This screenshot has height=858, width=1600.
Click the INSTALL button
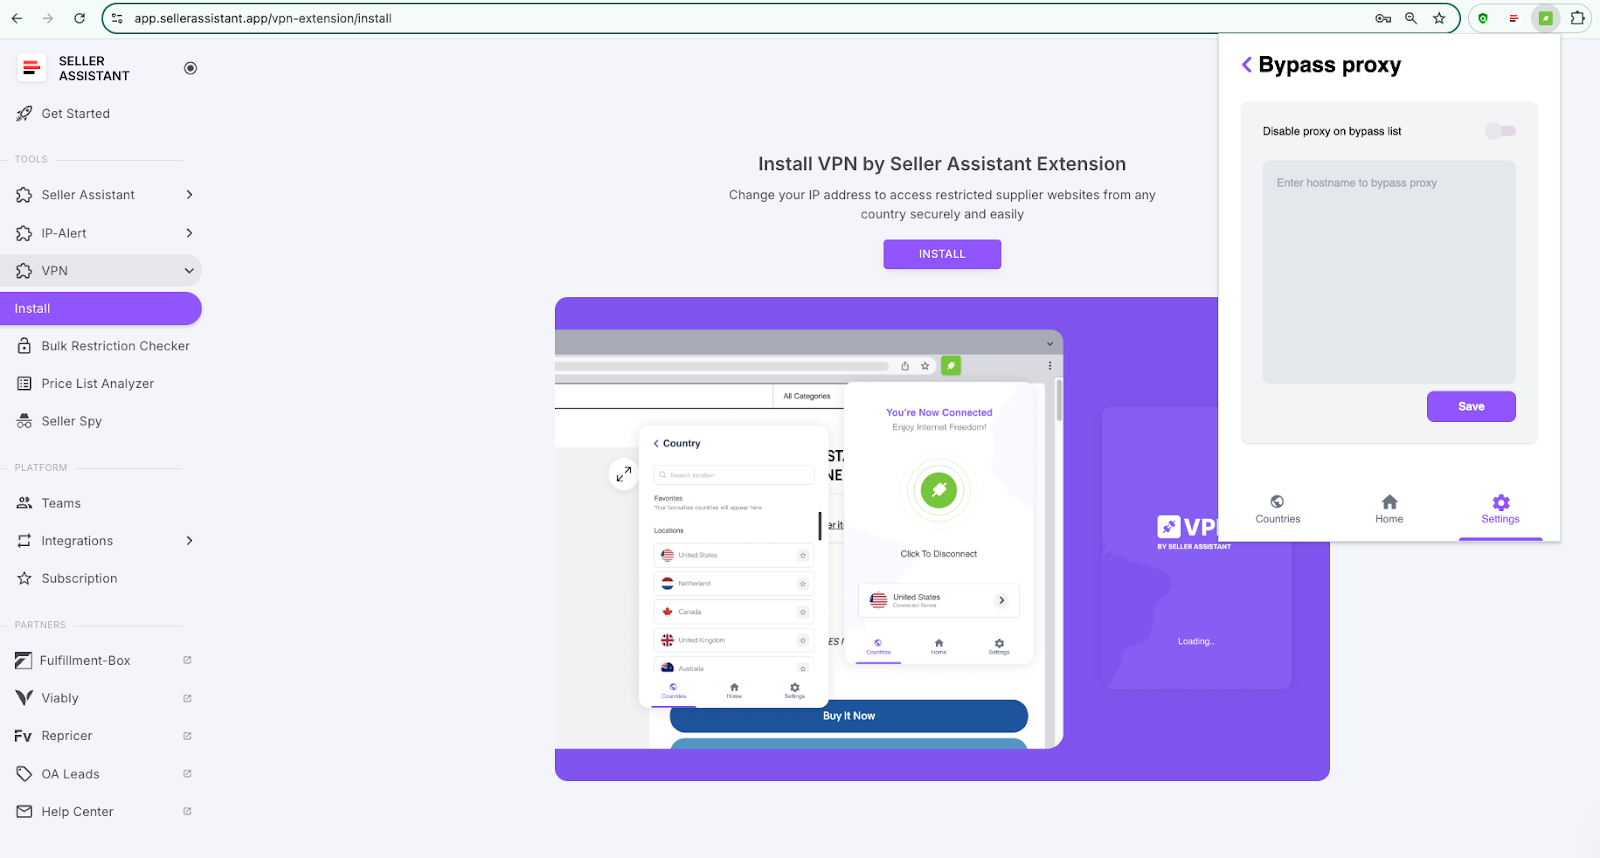coord(941,254)
